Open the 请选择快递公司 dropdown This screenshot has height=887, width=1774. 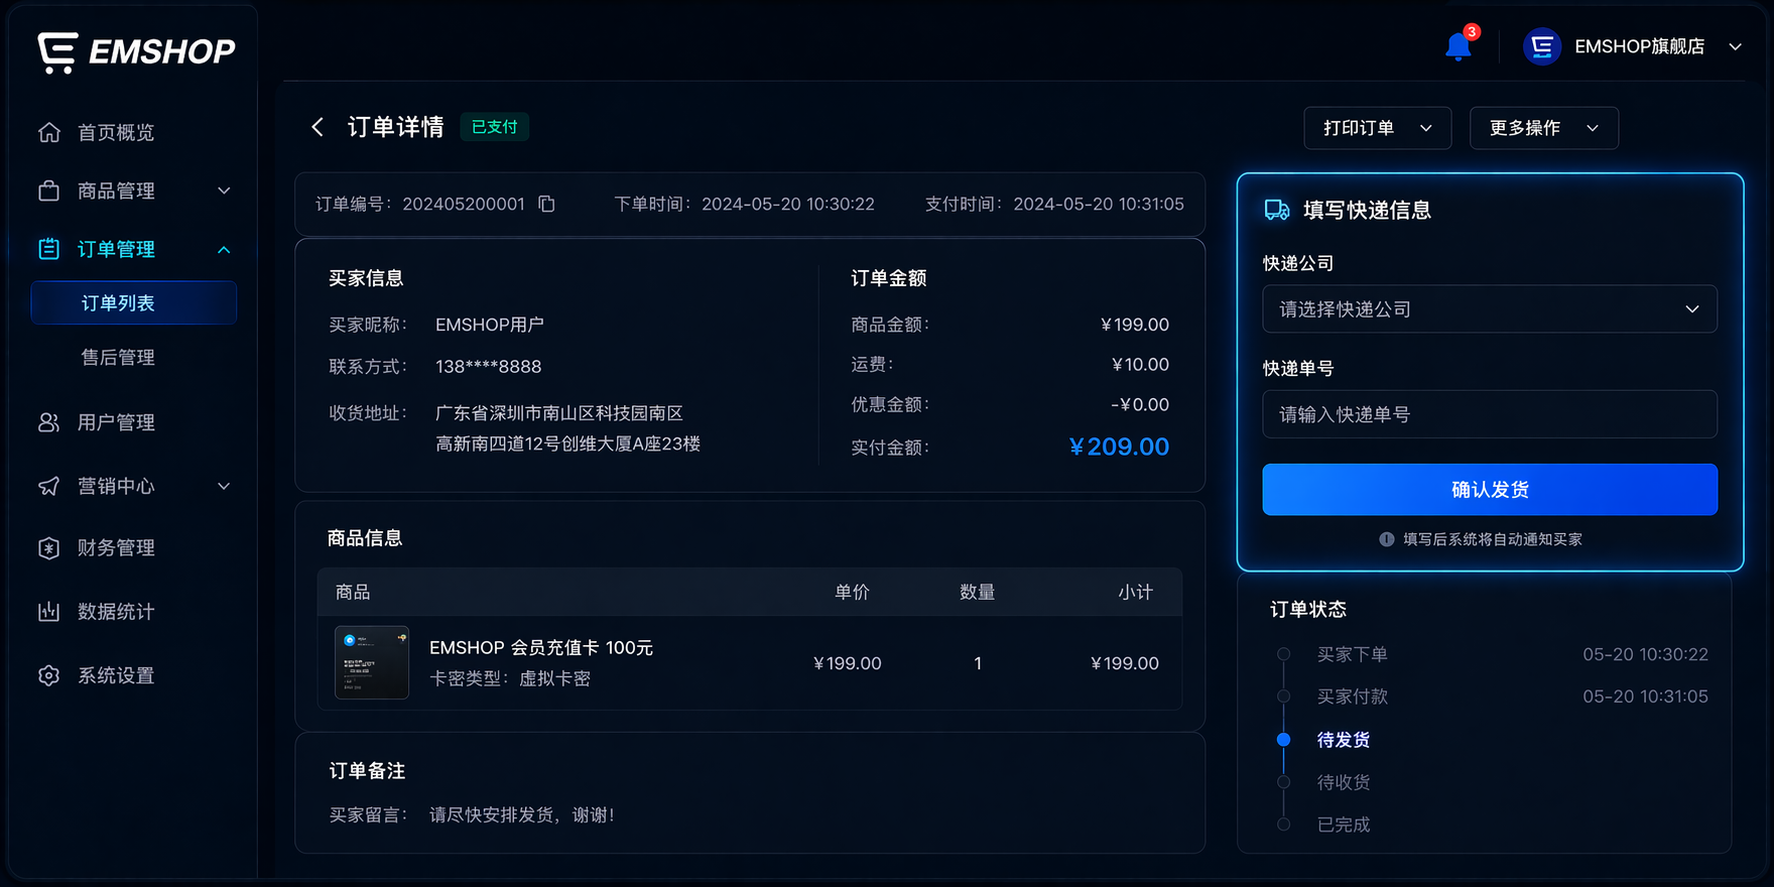[x=1490, y=309]
